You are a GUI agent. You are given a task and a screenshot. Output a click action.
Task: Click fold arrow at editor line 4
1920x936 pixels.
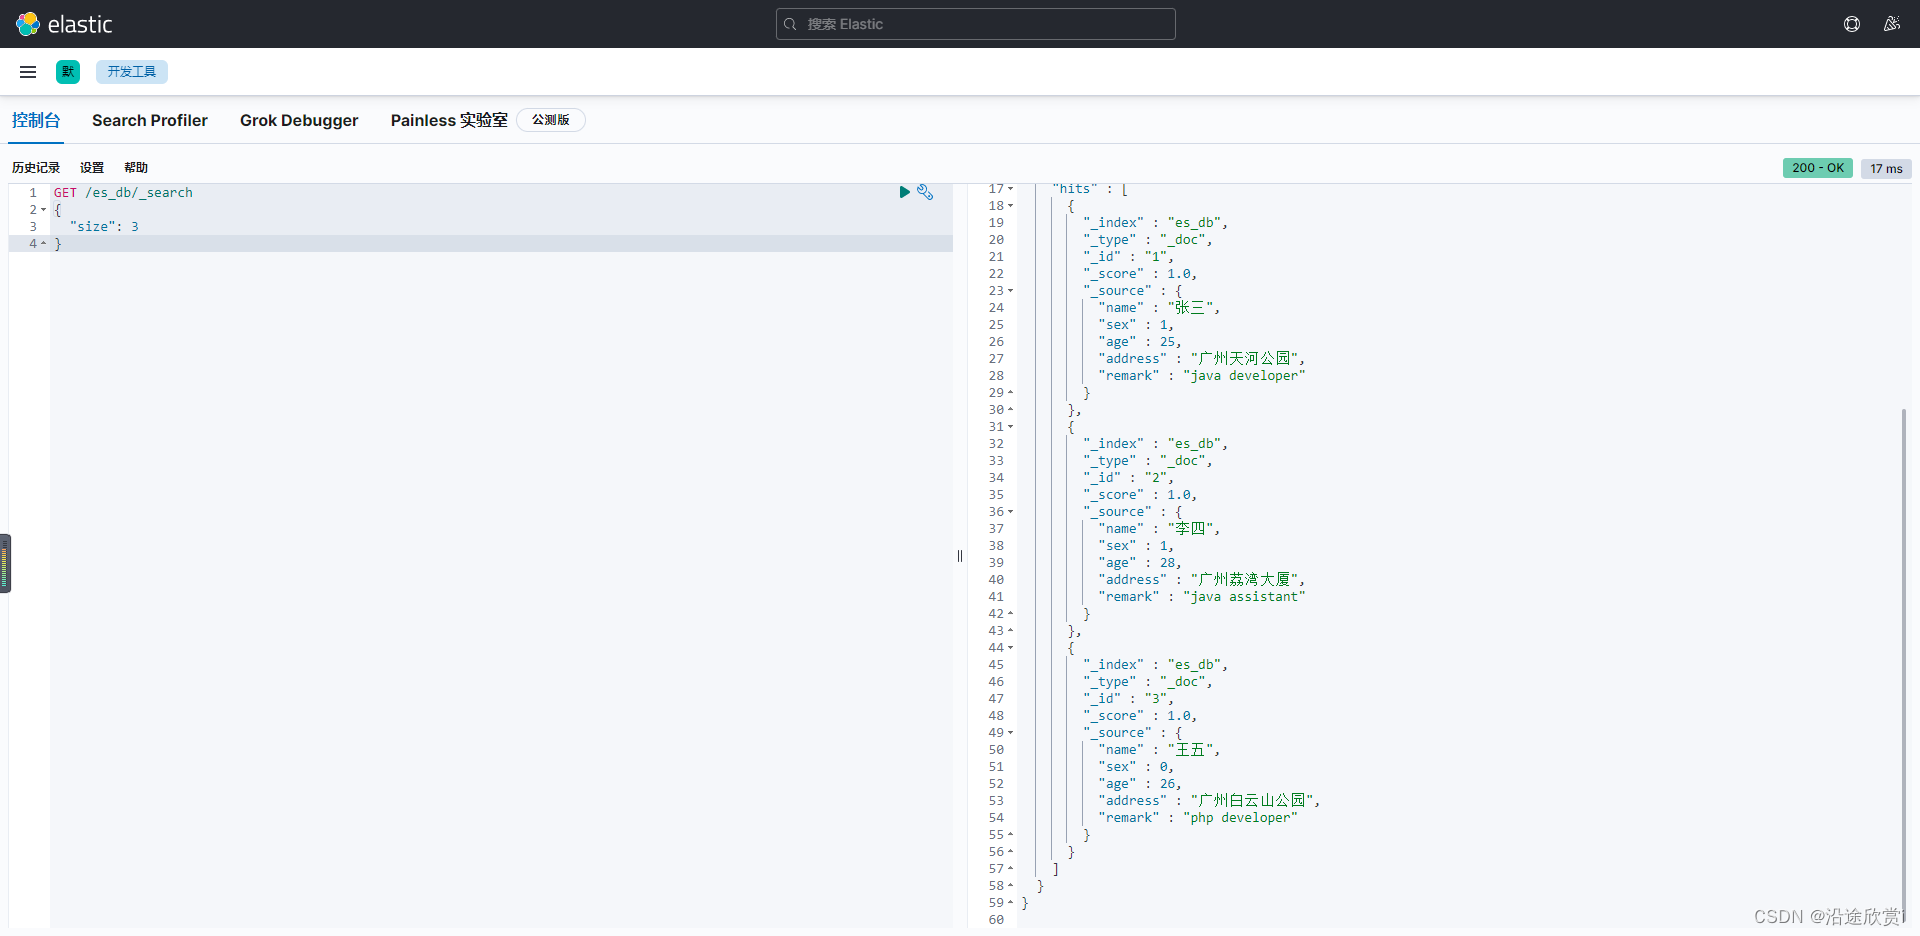[x=43, y=244]
